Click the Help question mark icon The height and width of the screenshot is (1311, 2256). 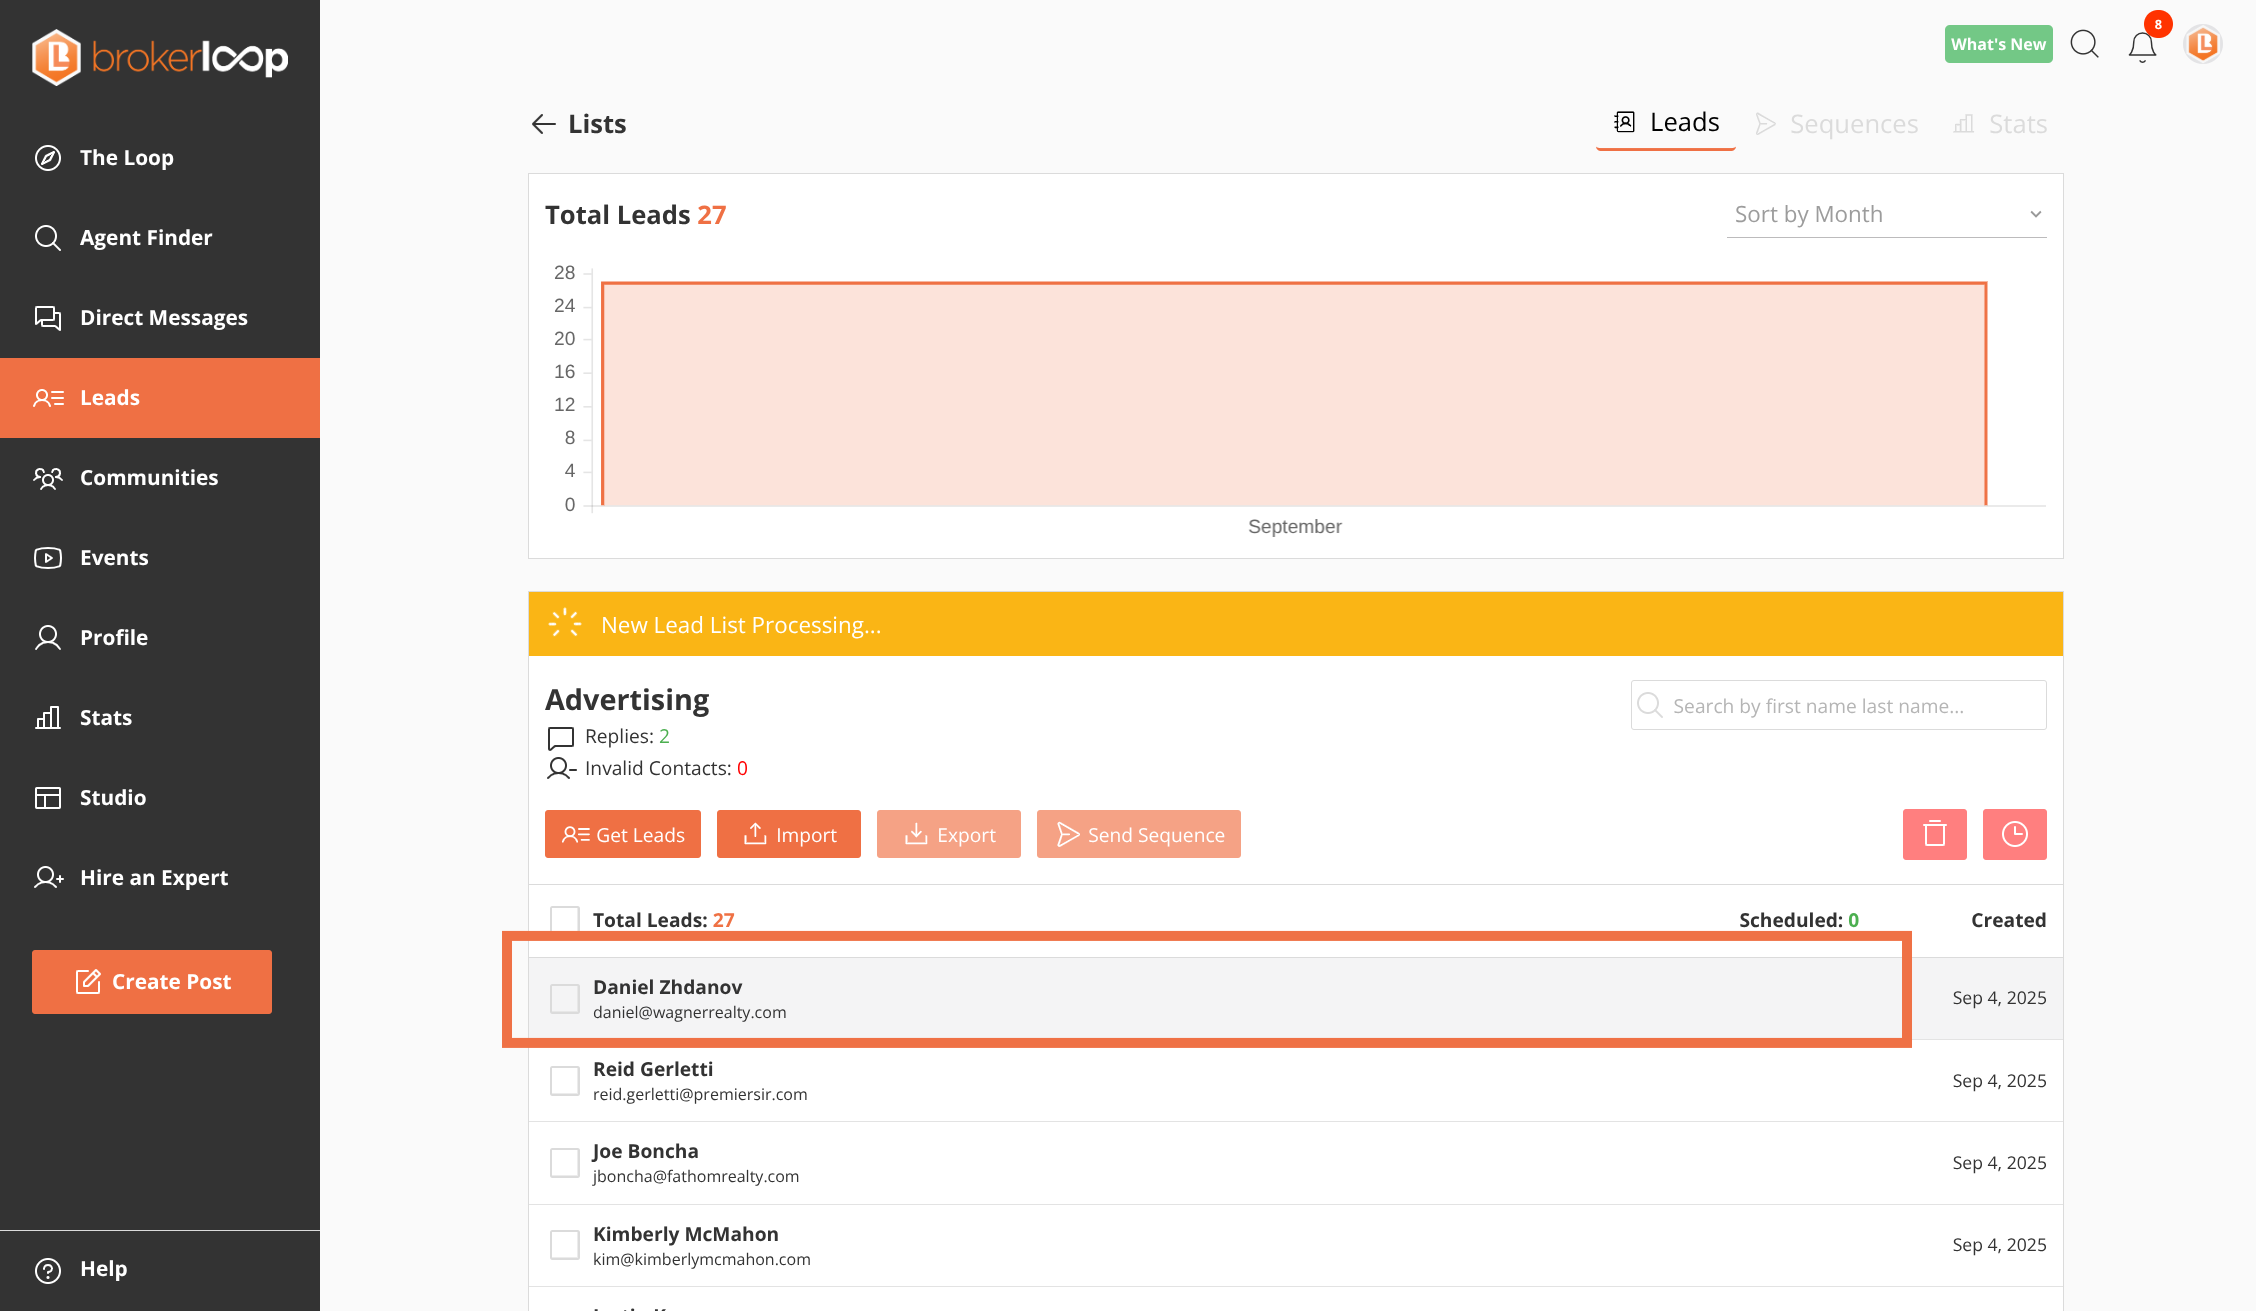coord(48,1270)
